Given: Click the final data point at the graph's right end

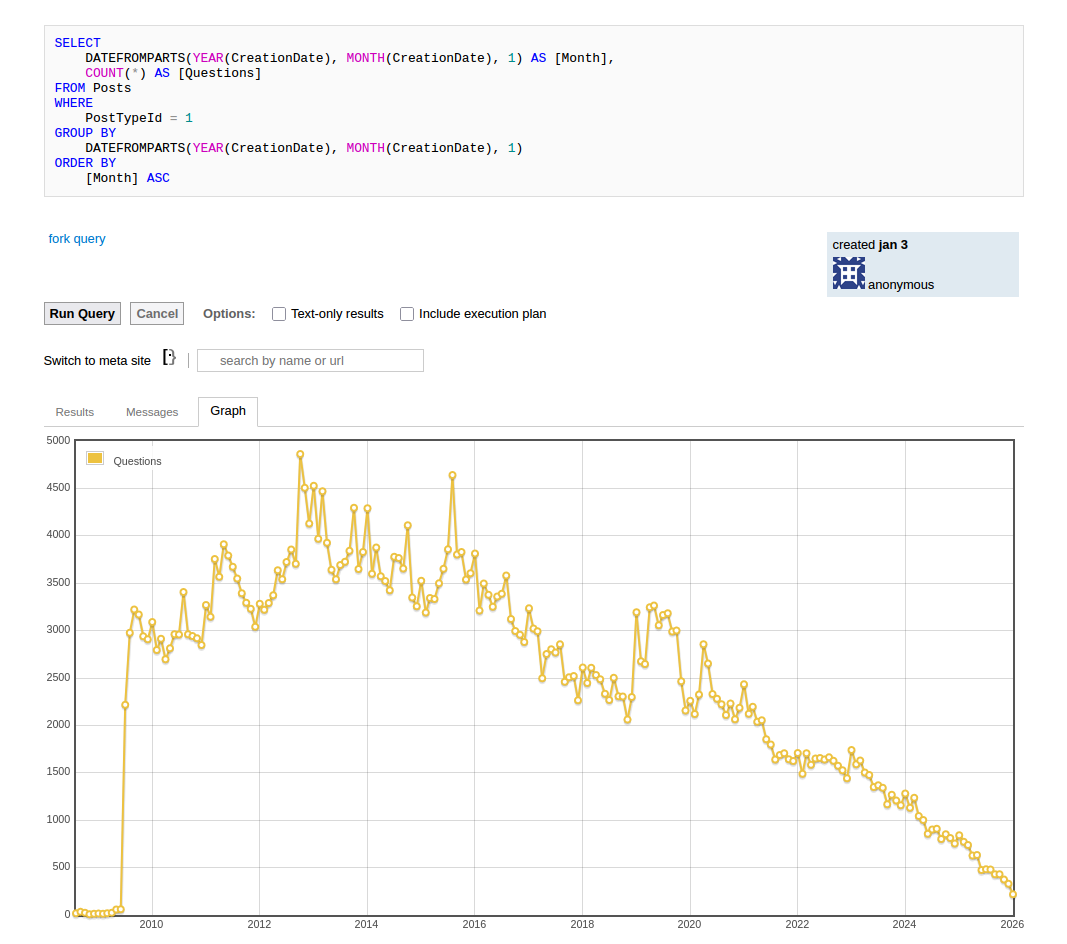Looking at the screenshot, I should pos(1013,895).
